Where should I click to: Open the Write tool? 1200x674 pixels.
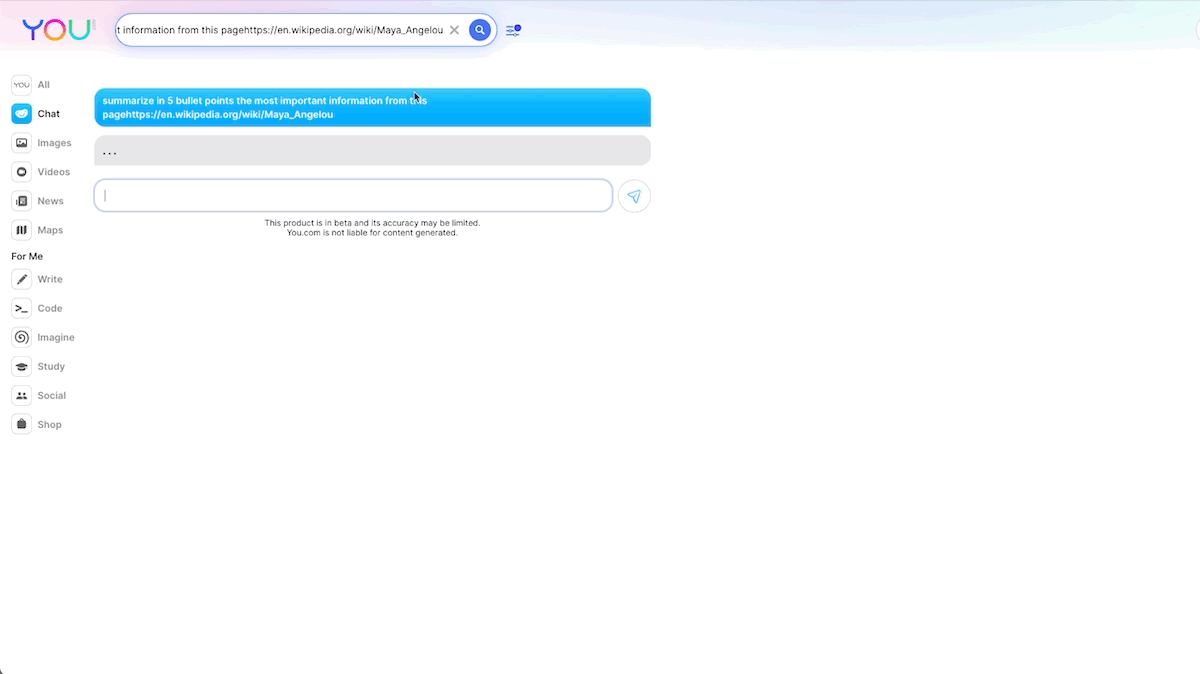(x=21, y=279)
